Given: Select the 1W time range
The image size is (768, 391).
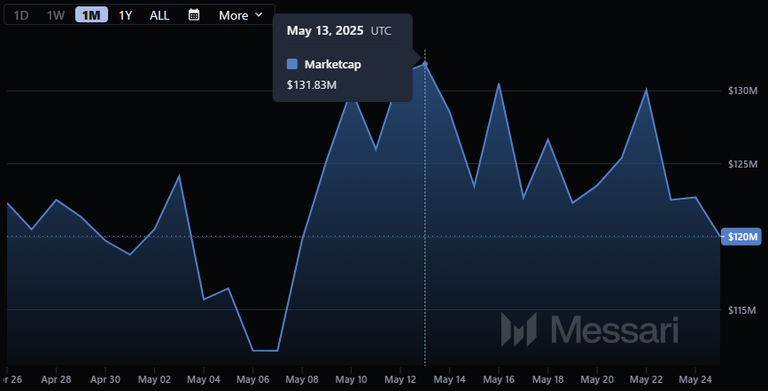Looking at the screenshot, I should coord(55,15).
